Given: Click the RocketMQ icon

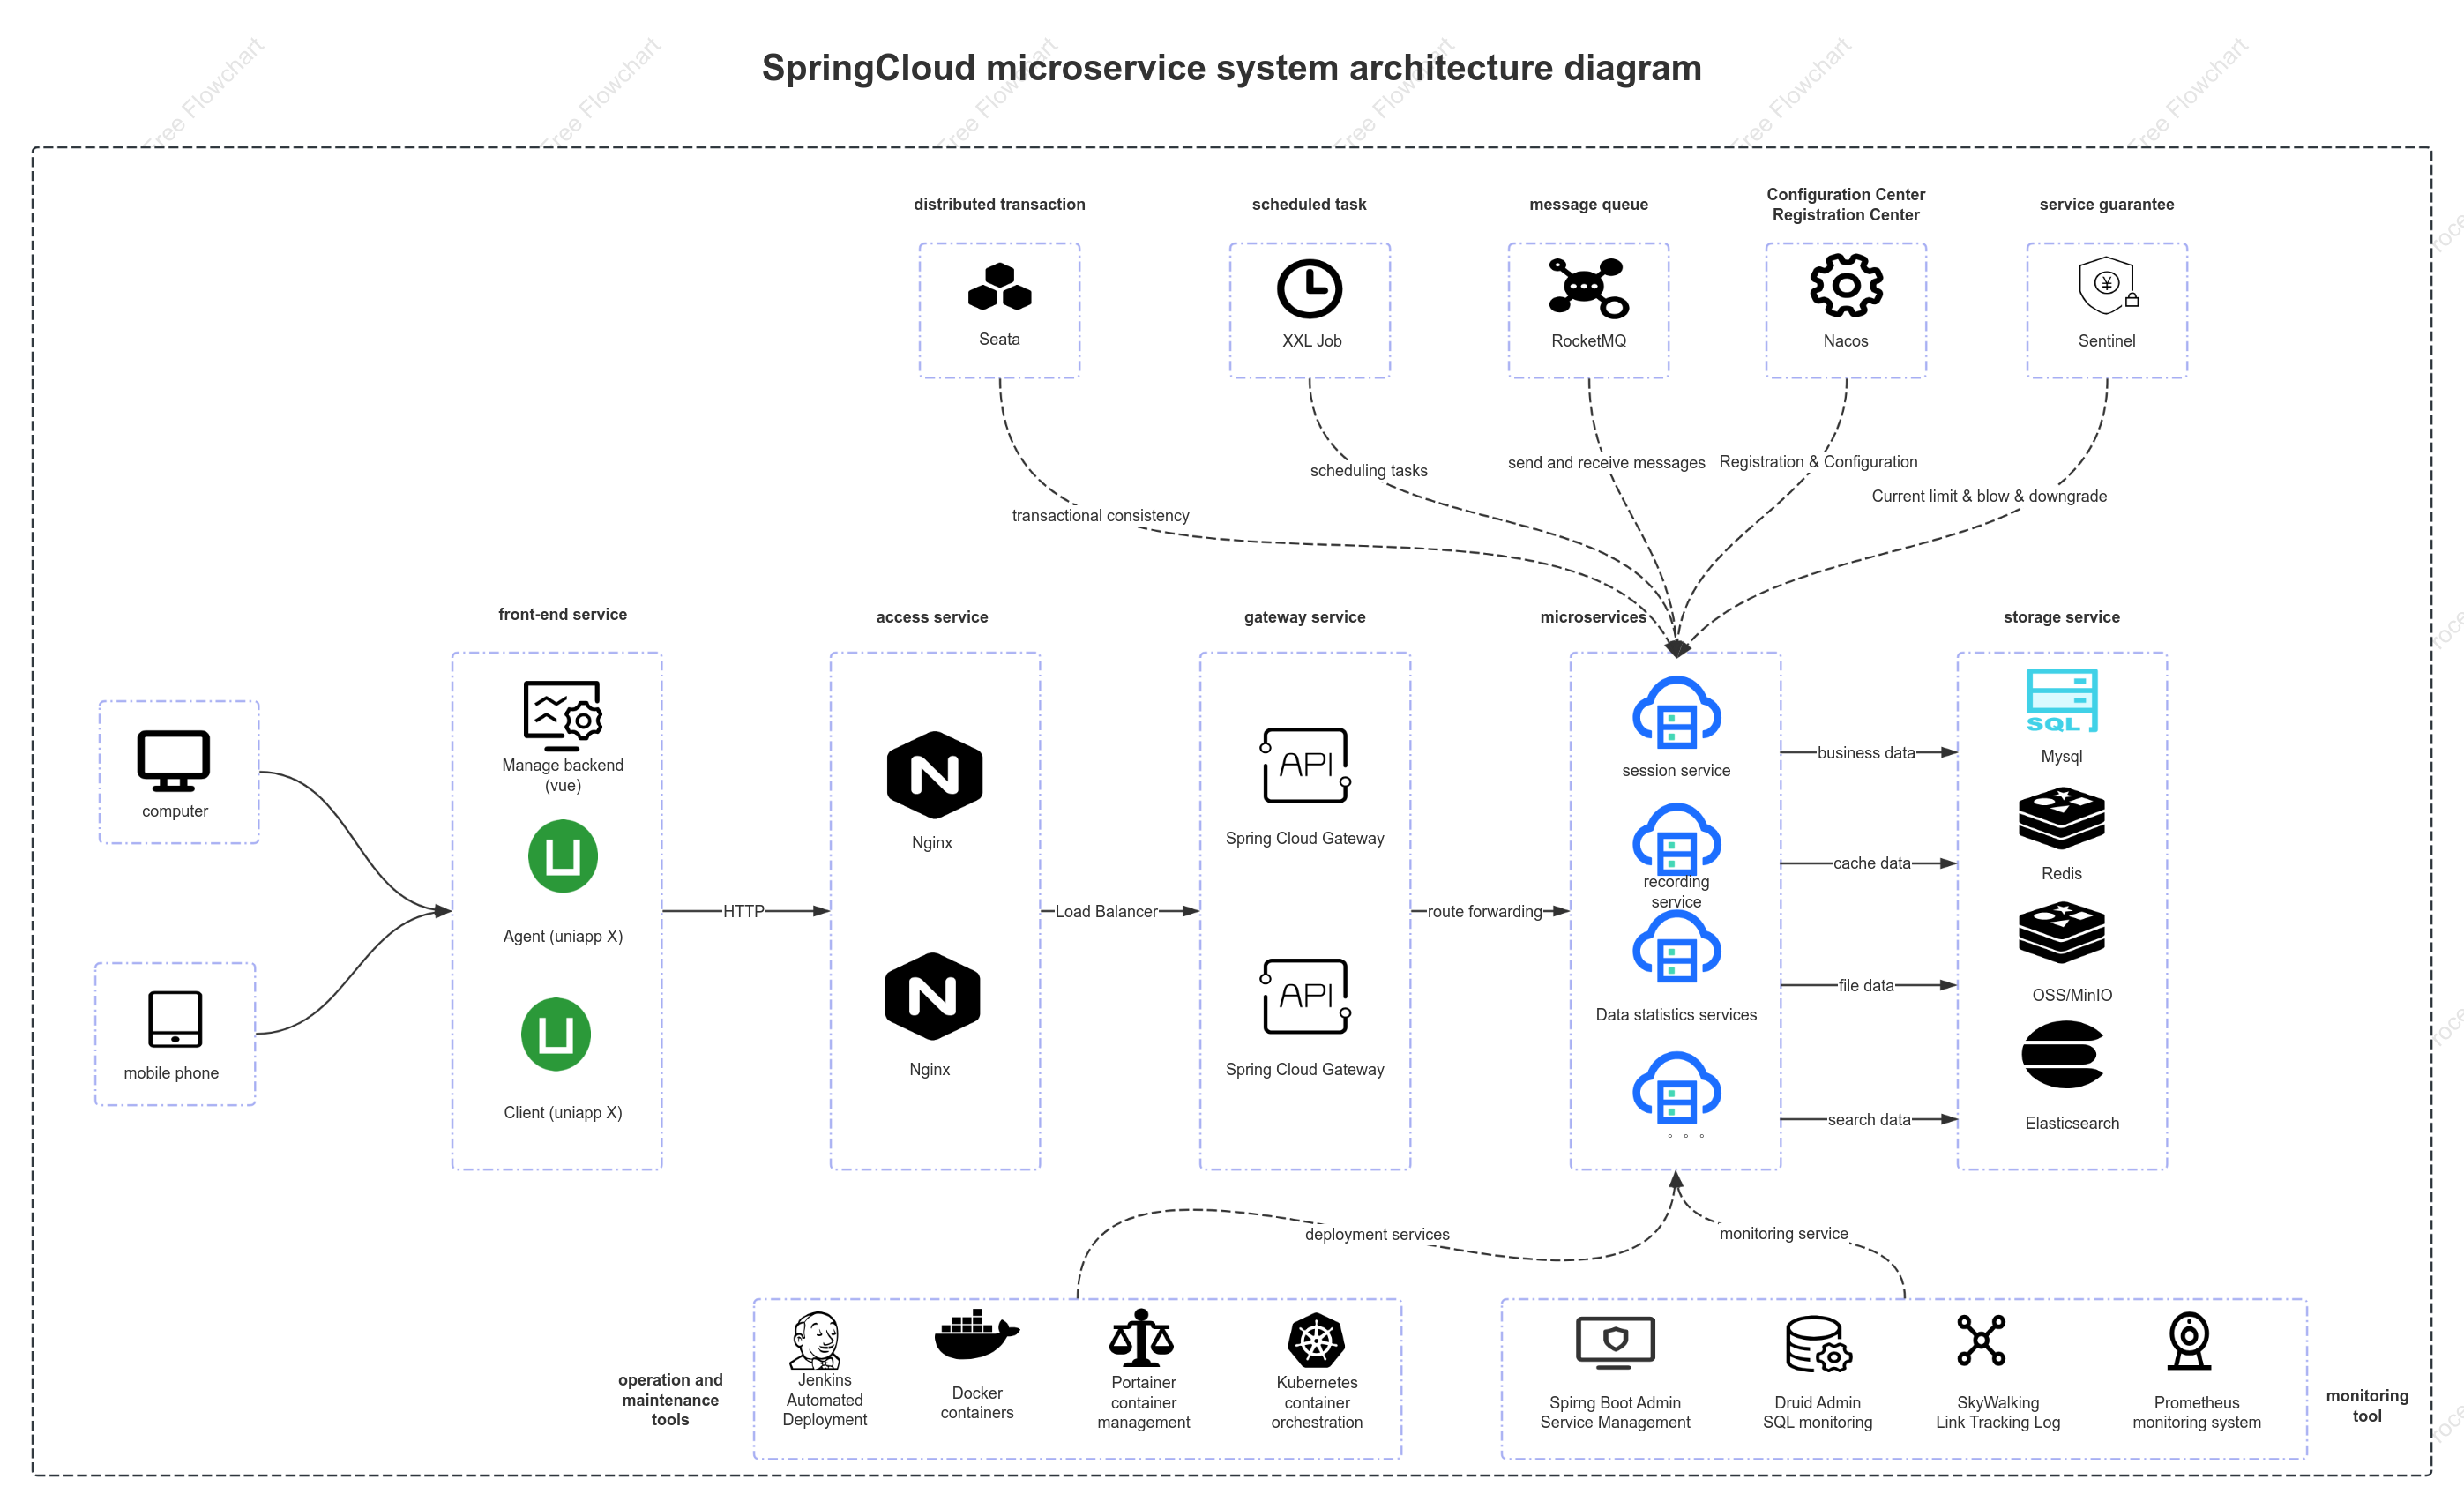Looking at the screenshot, I should click(x=1588, y=288).
